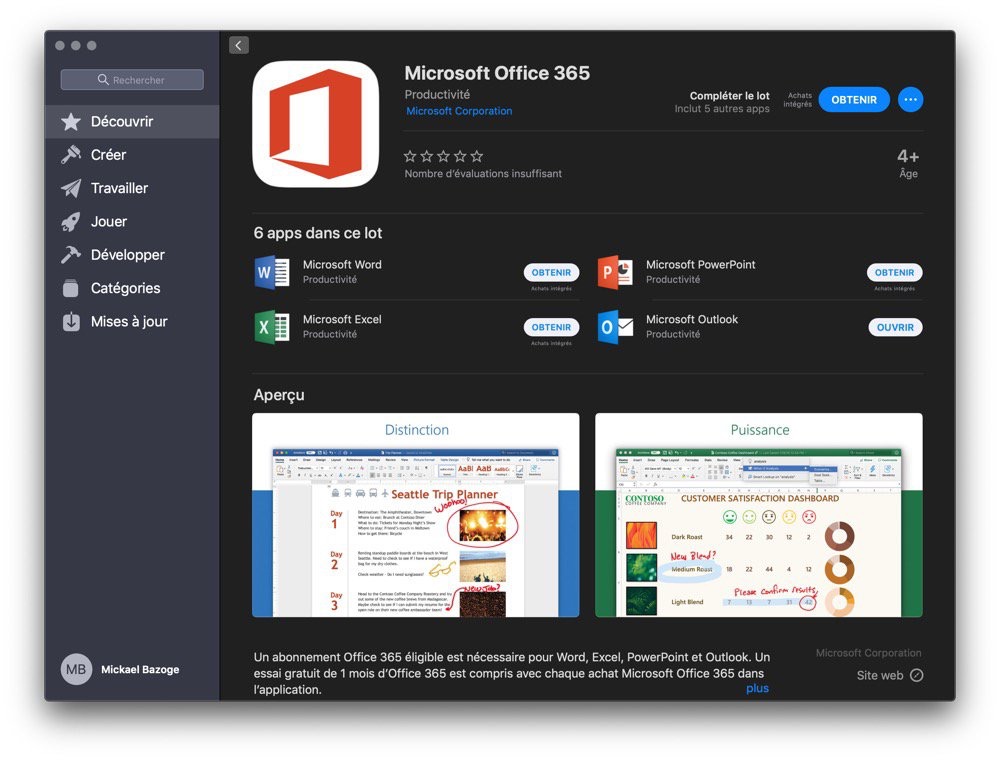This screenshot has height=760, width=1000.
Task: Open the Développer section
Action: click(132, 254)
